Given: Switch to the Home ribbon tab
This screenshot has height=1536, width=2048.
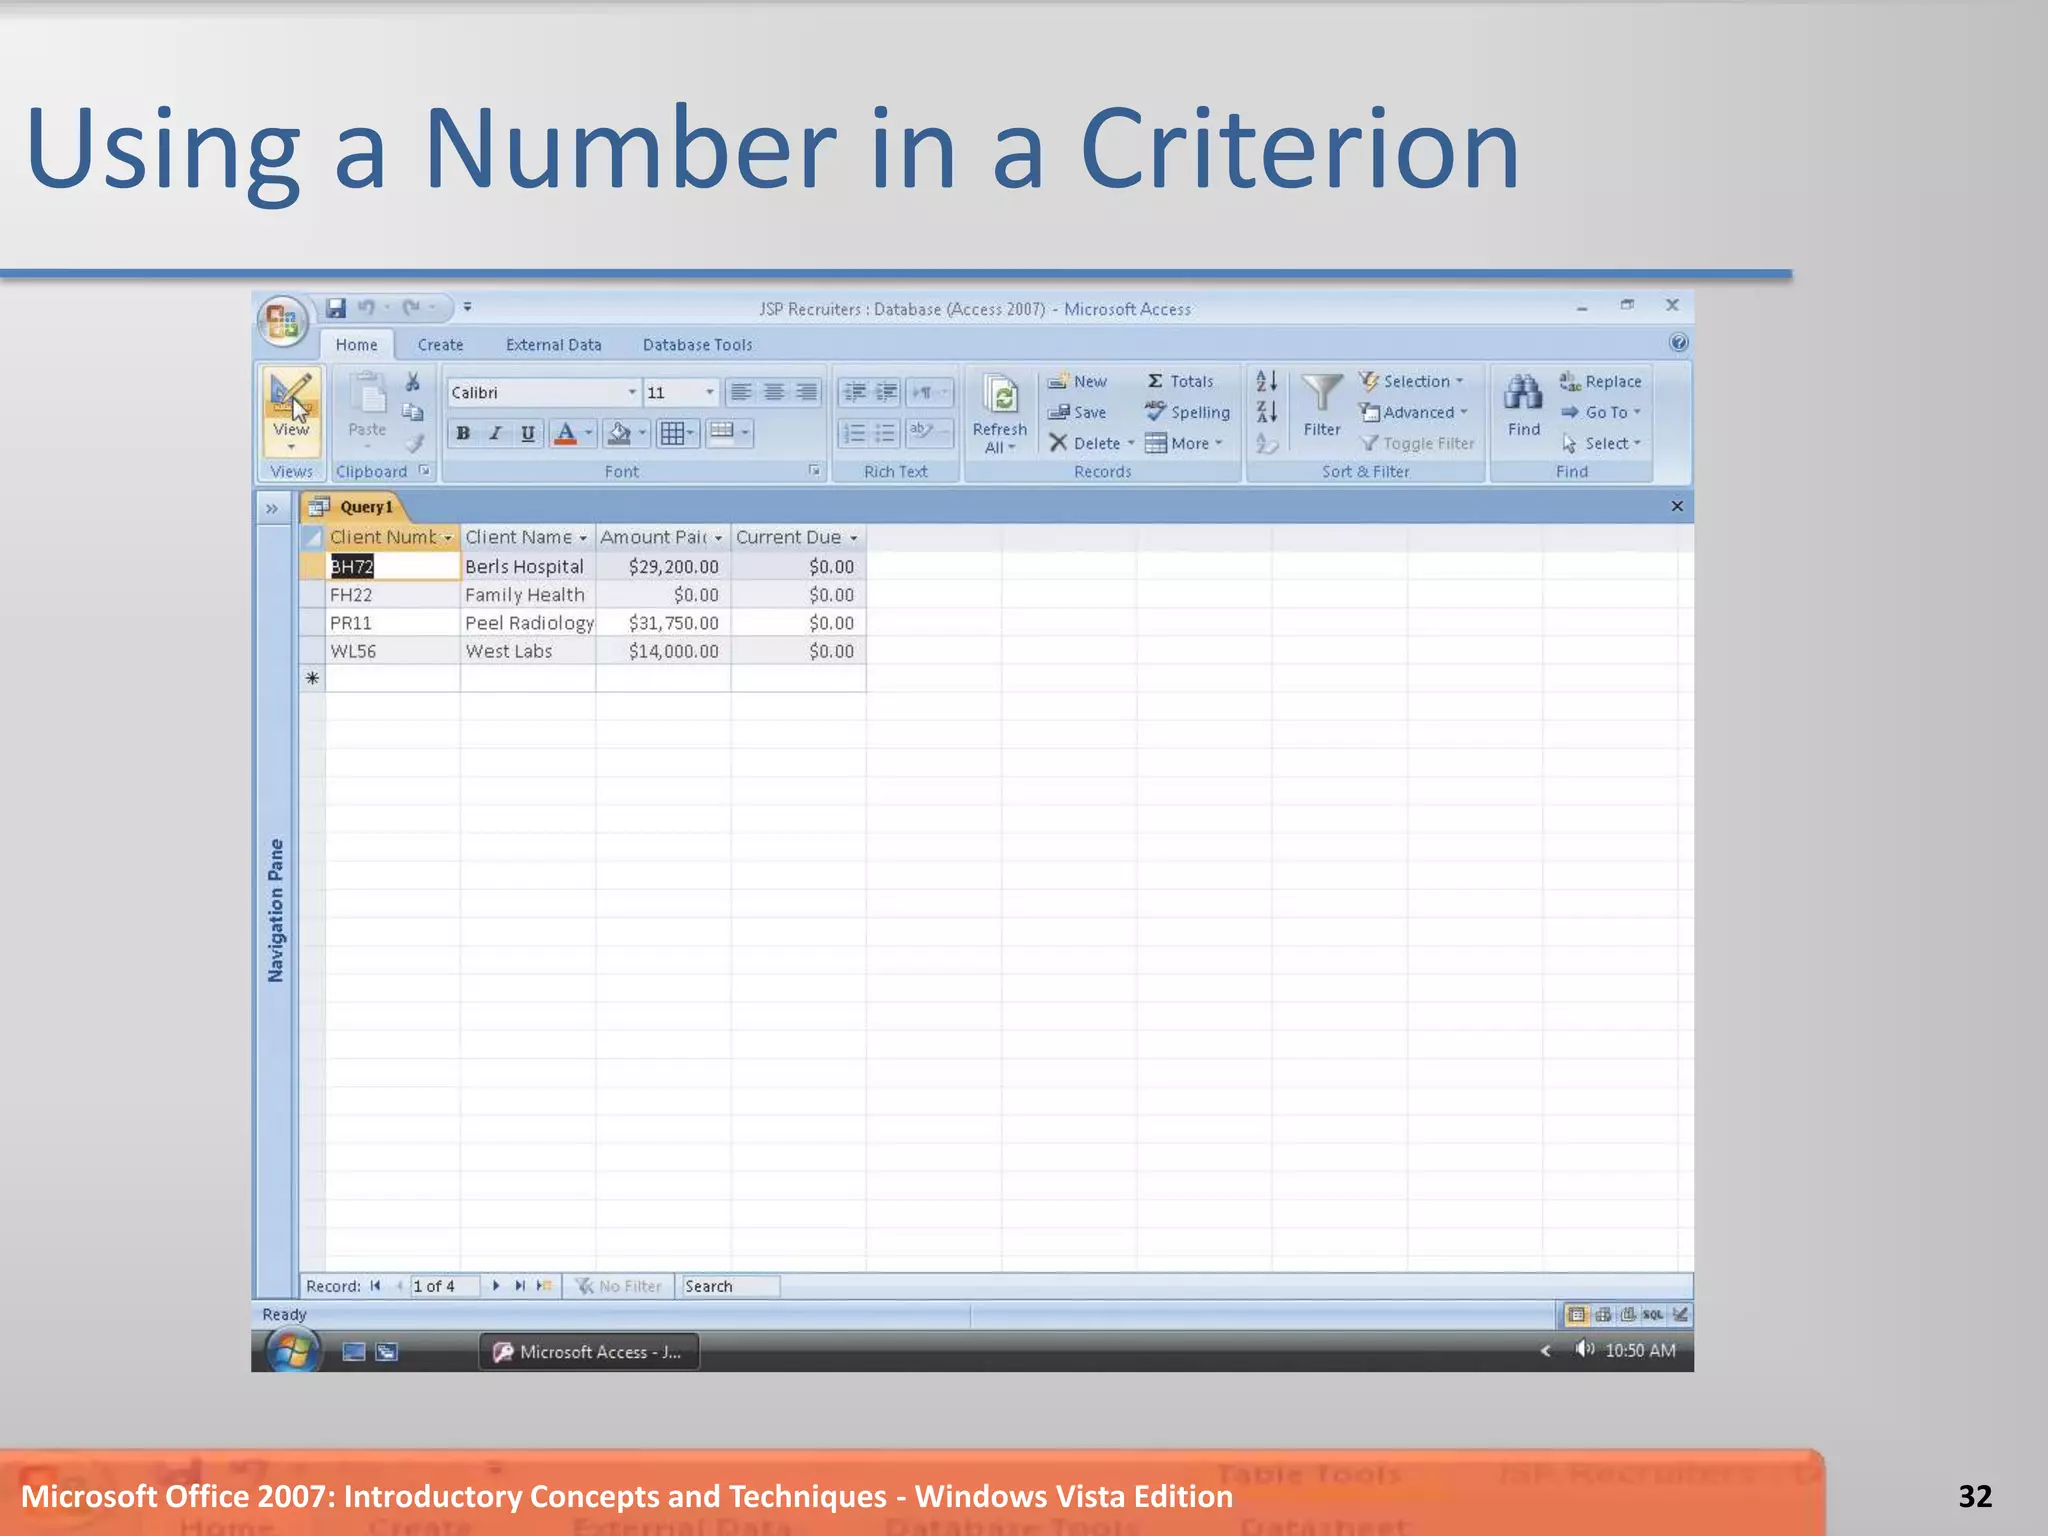Looking at the screenshot, I should point(357,345).
